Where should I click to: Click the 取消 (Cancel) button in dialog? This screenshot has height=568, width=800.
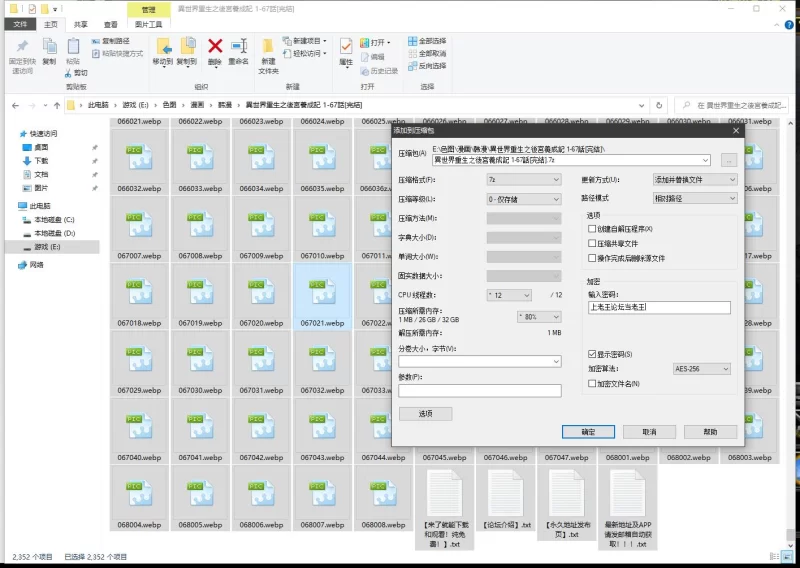coord(649,432)
